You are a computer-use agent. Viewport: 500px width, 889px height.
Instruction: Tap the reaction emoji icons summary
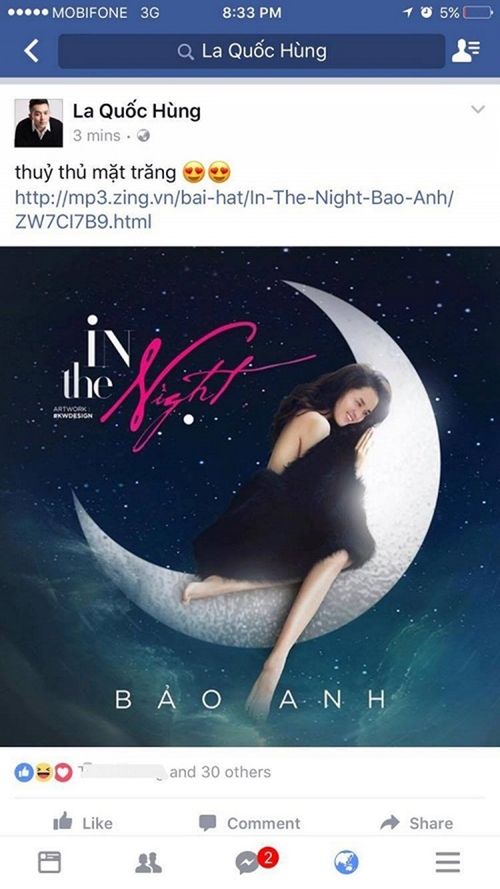[43, 772]
